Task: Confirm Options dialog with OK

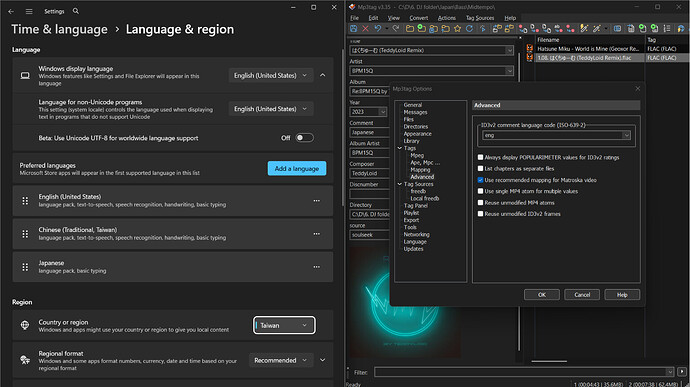Action: pyautogui.click(x=542, y=295)
